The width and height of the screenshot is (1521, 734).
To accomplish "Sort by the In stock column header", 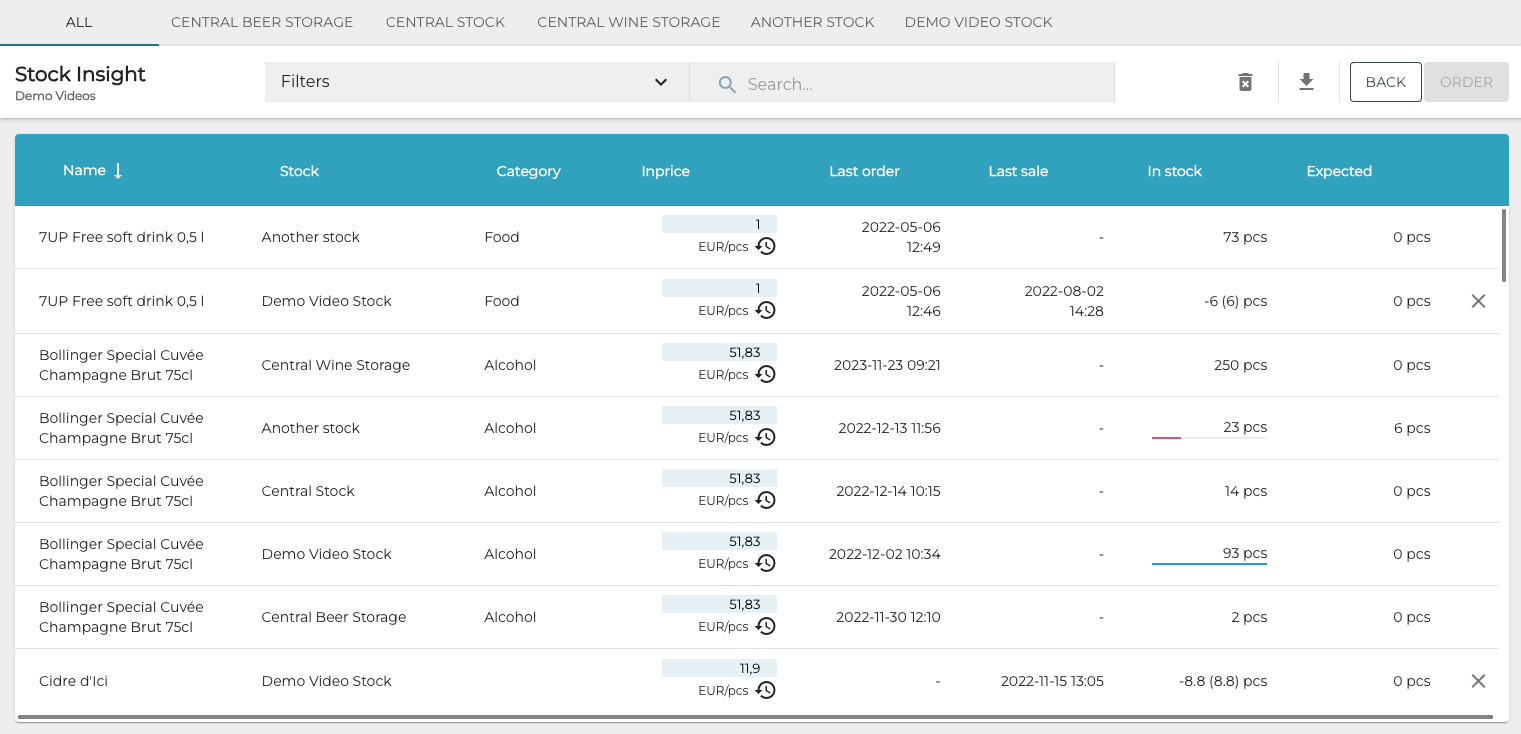I will click(1174, 171).
